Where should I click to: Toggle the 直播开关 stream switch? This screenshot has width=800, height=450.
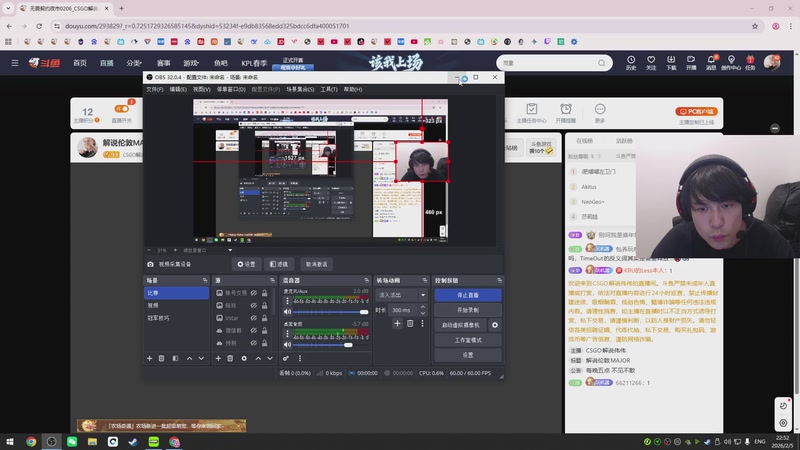(x=121, y=109)
